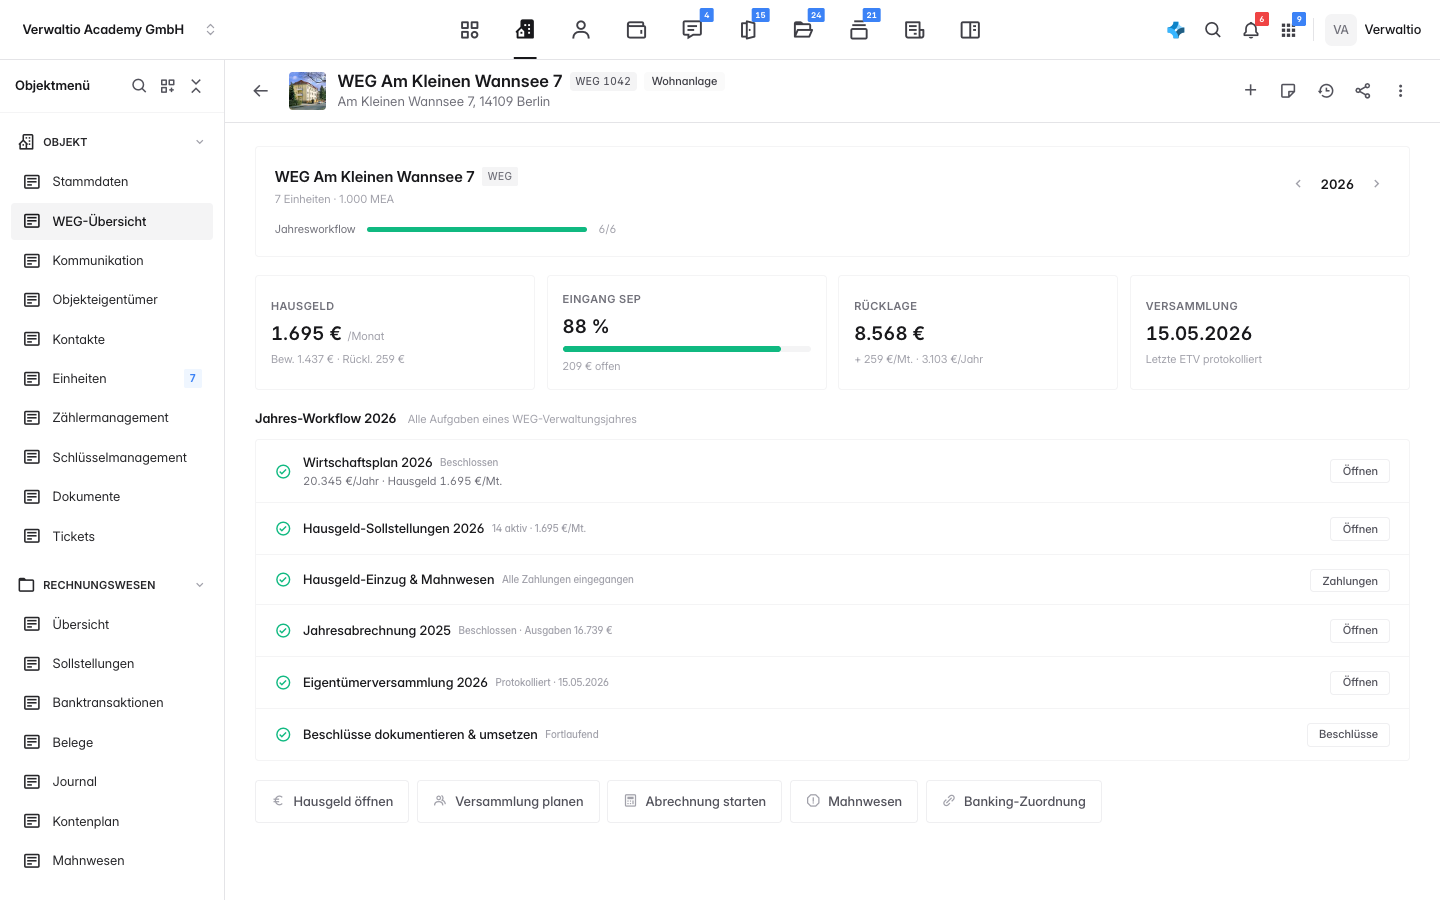Open Stammdaten in the sidebar
Viewport: 1440px width, 900px height.
tap(112, 182)
